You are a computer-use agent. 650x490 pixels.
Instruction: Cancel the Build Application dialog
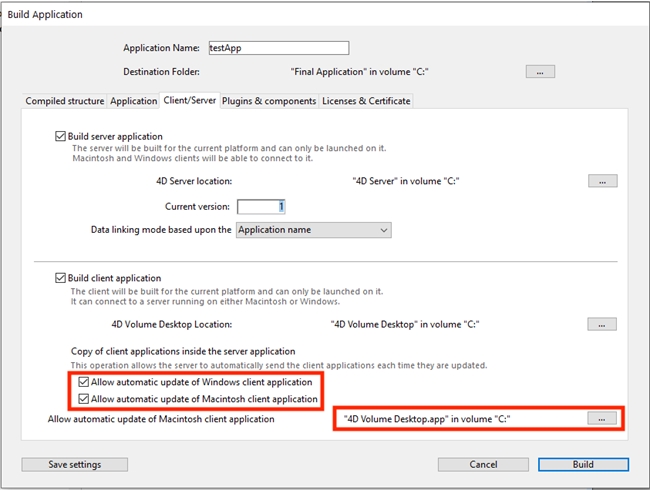click(x=483, y=464)
